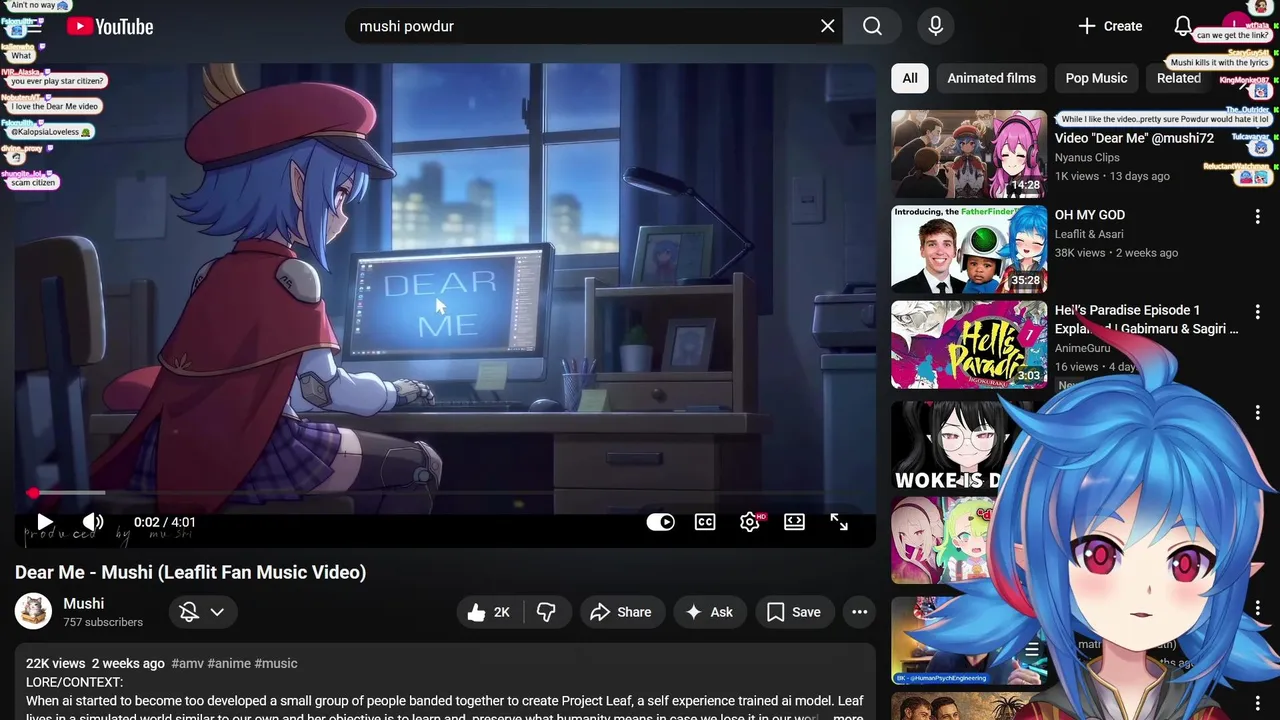Save the video to a playlist
This screenshot has width=1280, height=720.
[795, 612]
